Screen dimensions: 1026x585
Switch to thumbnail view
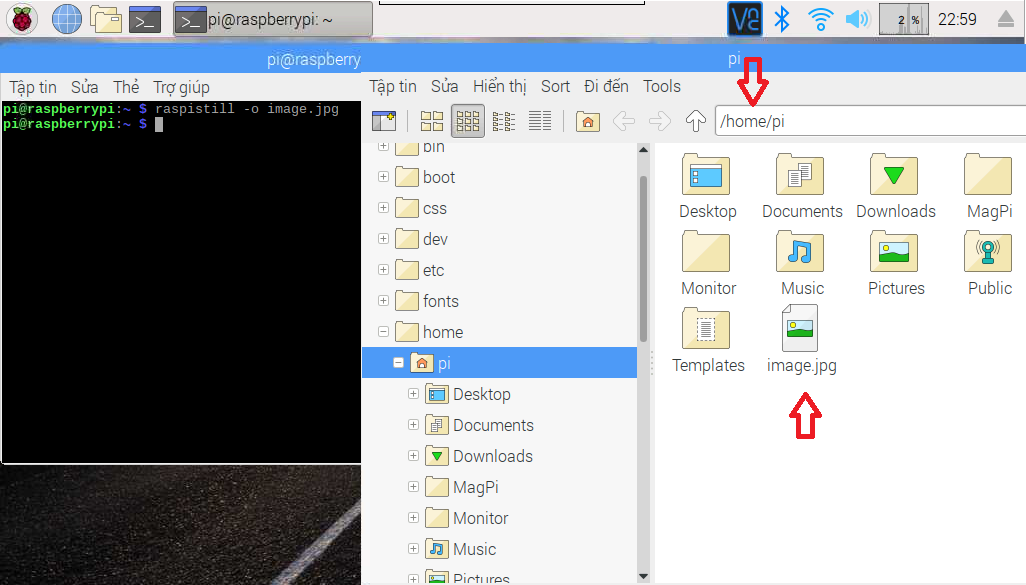tap(468, 121)
